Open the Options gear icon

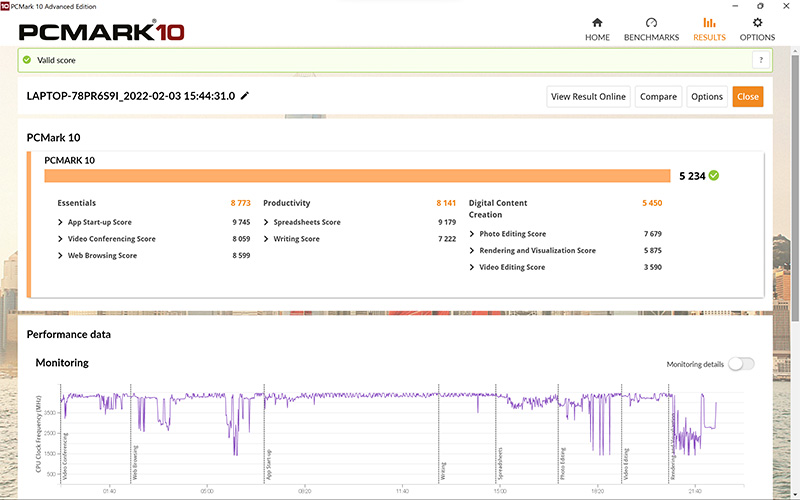pos(757,23)
